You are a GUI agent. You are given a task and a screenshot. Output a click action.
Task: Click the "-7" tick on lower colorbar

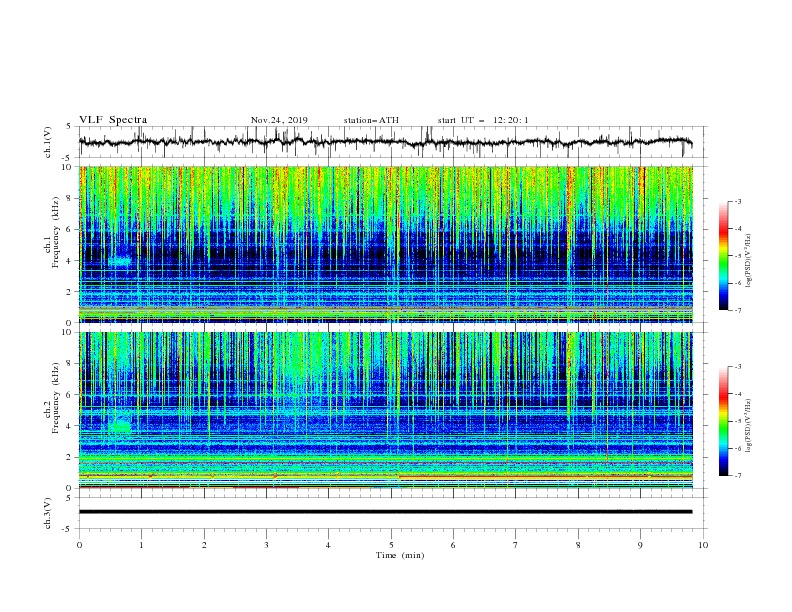(738, 475)
